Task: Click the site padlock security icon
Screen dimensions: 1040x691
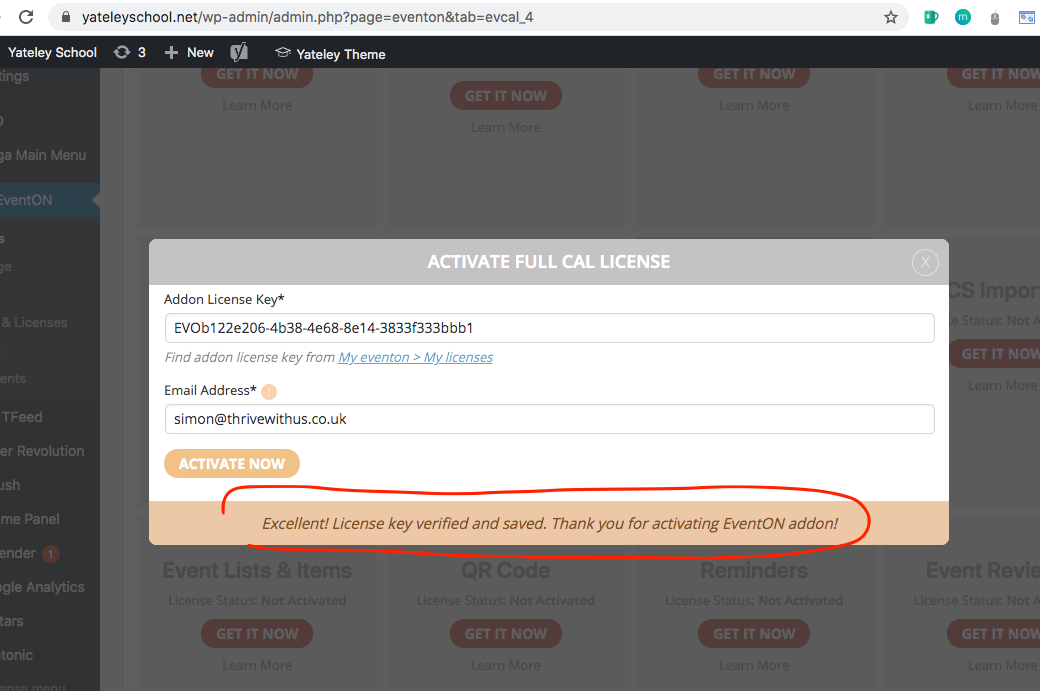Action: point(66,18)
